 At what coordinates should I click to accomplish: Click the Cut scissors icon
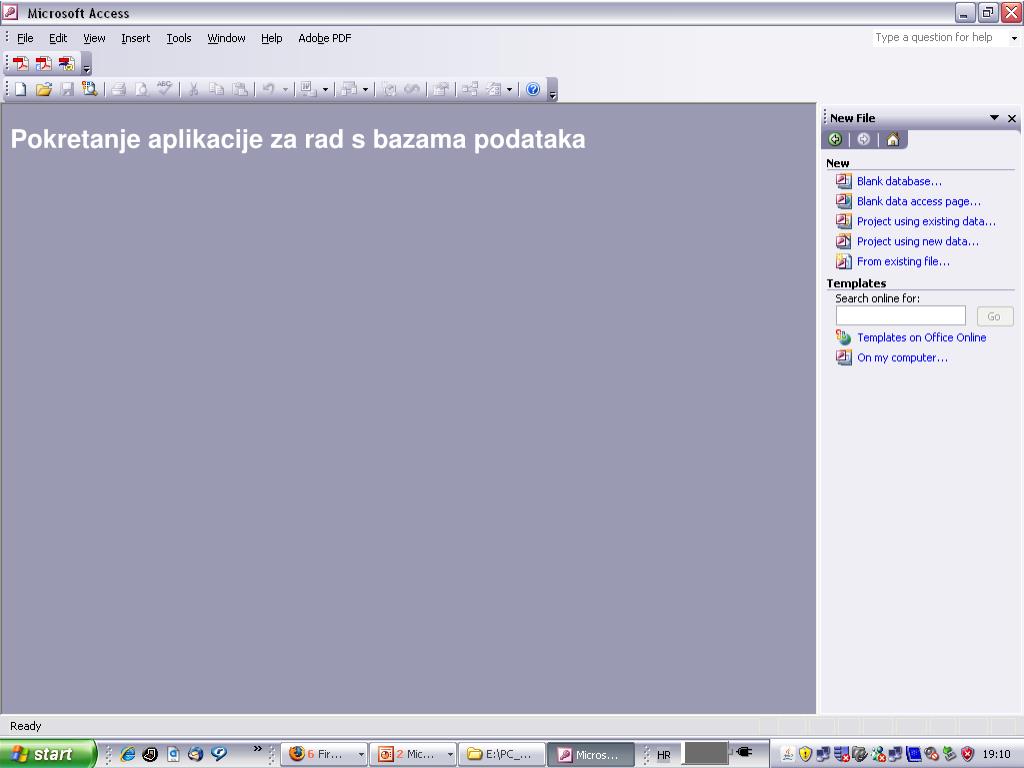coord(193,89)
